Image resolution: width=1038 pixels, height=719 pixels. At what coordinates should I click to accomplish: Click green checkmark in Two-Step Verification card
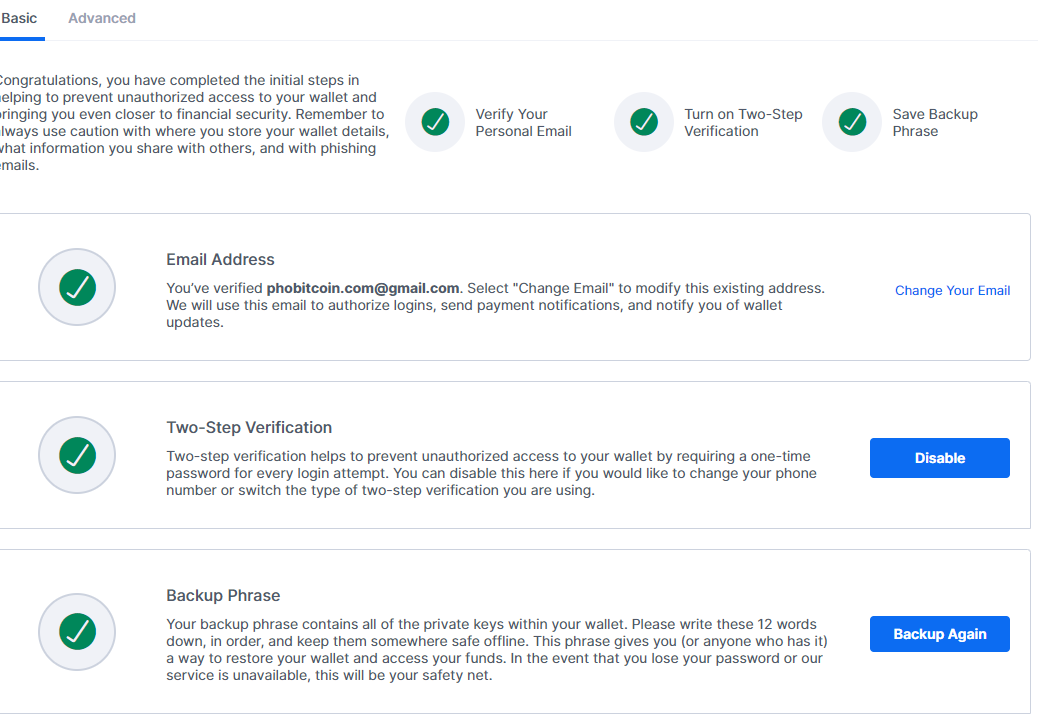[x=77, y=456]
